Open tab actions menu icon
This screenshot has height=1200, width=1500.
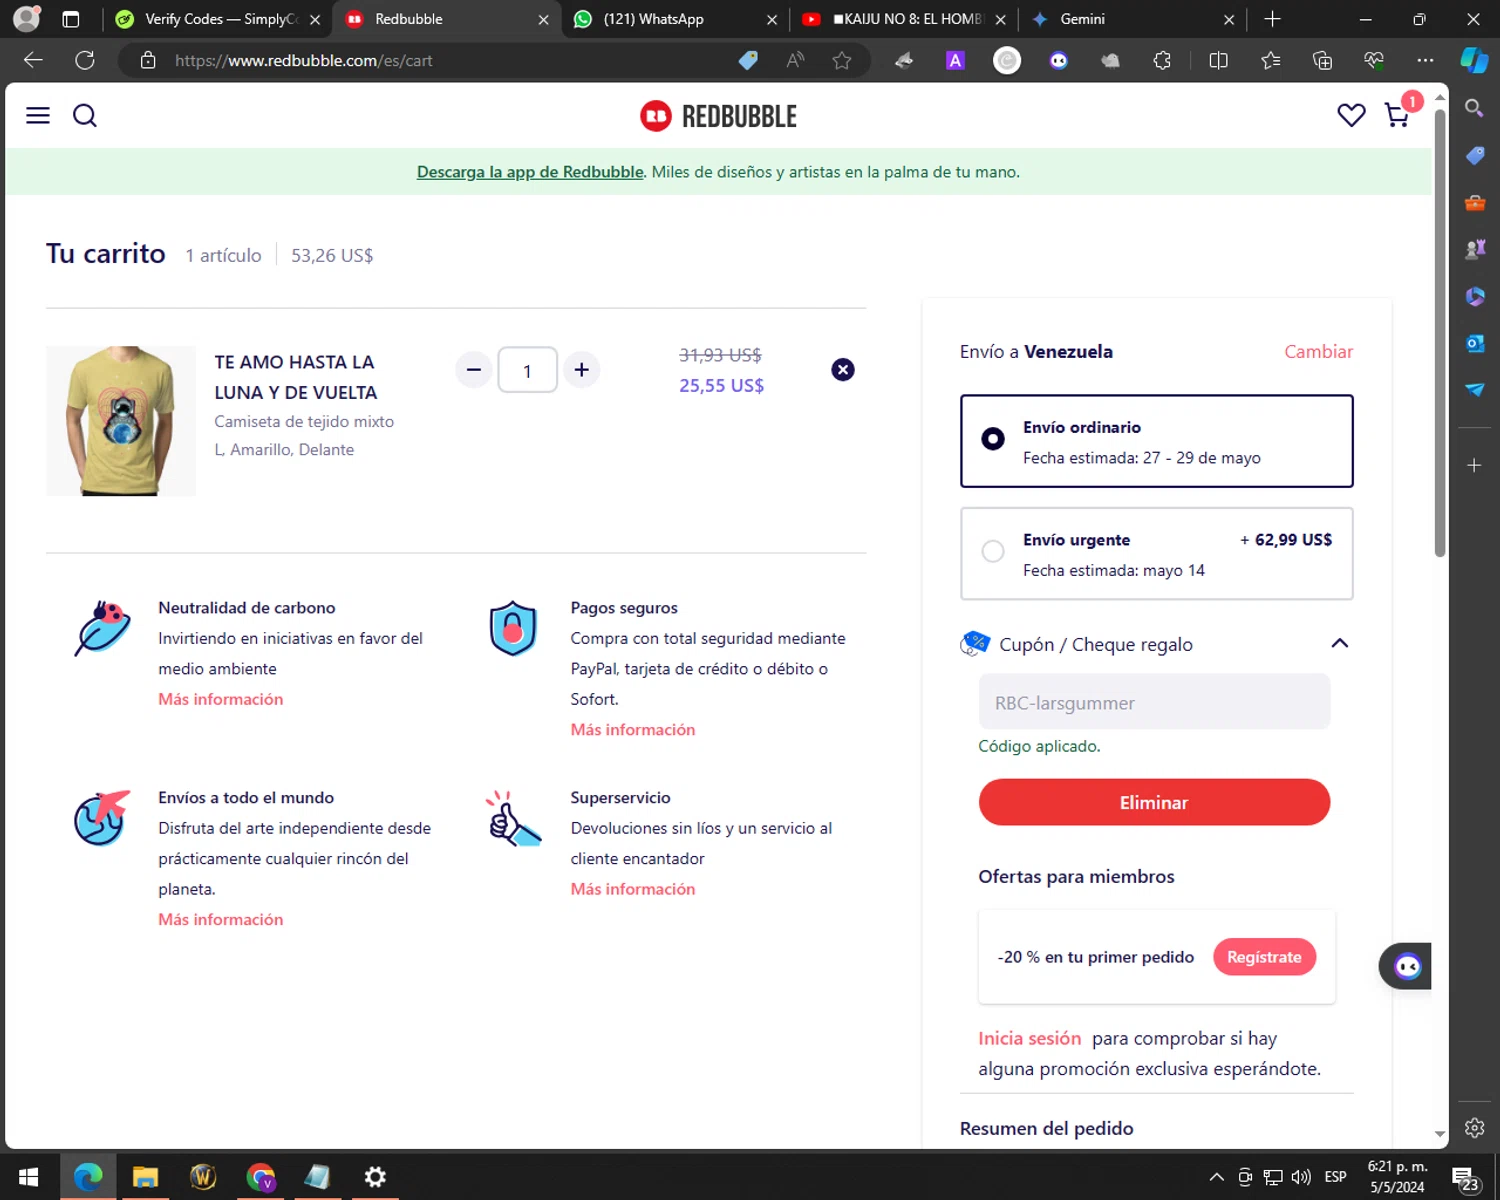click(70, 19)
